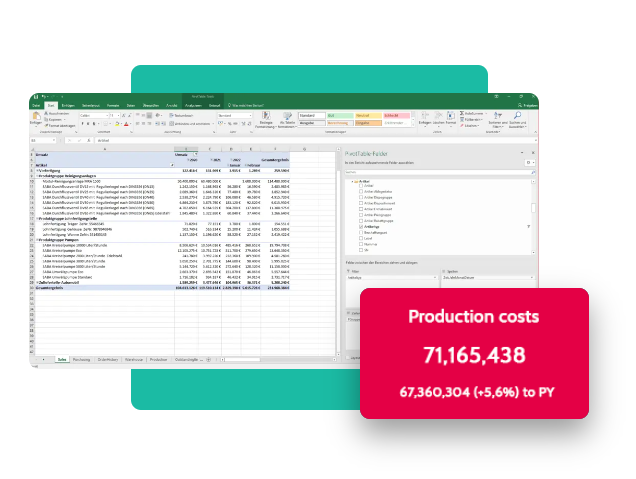Open the PivotTable fields gear dropdown

(530, 163)
